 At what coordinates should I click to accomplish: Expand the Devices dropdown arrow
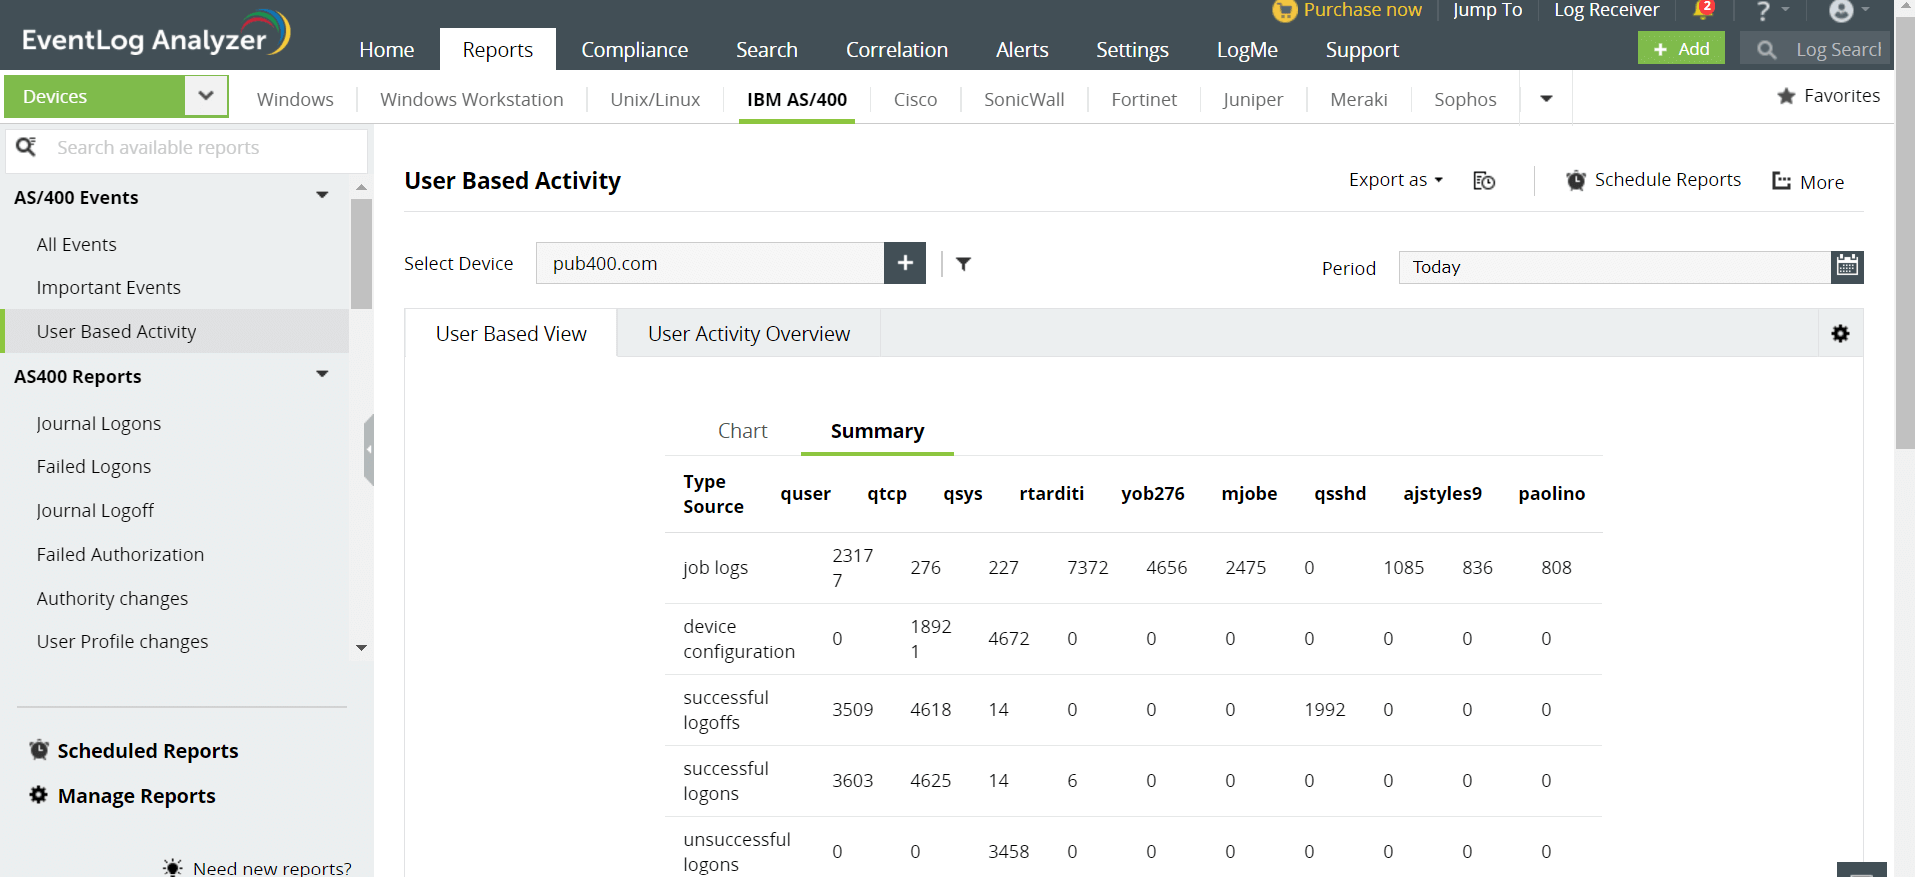coord(206,96)
